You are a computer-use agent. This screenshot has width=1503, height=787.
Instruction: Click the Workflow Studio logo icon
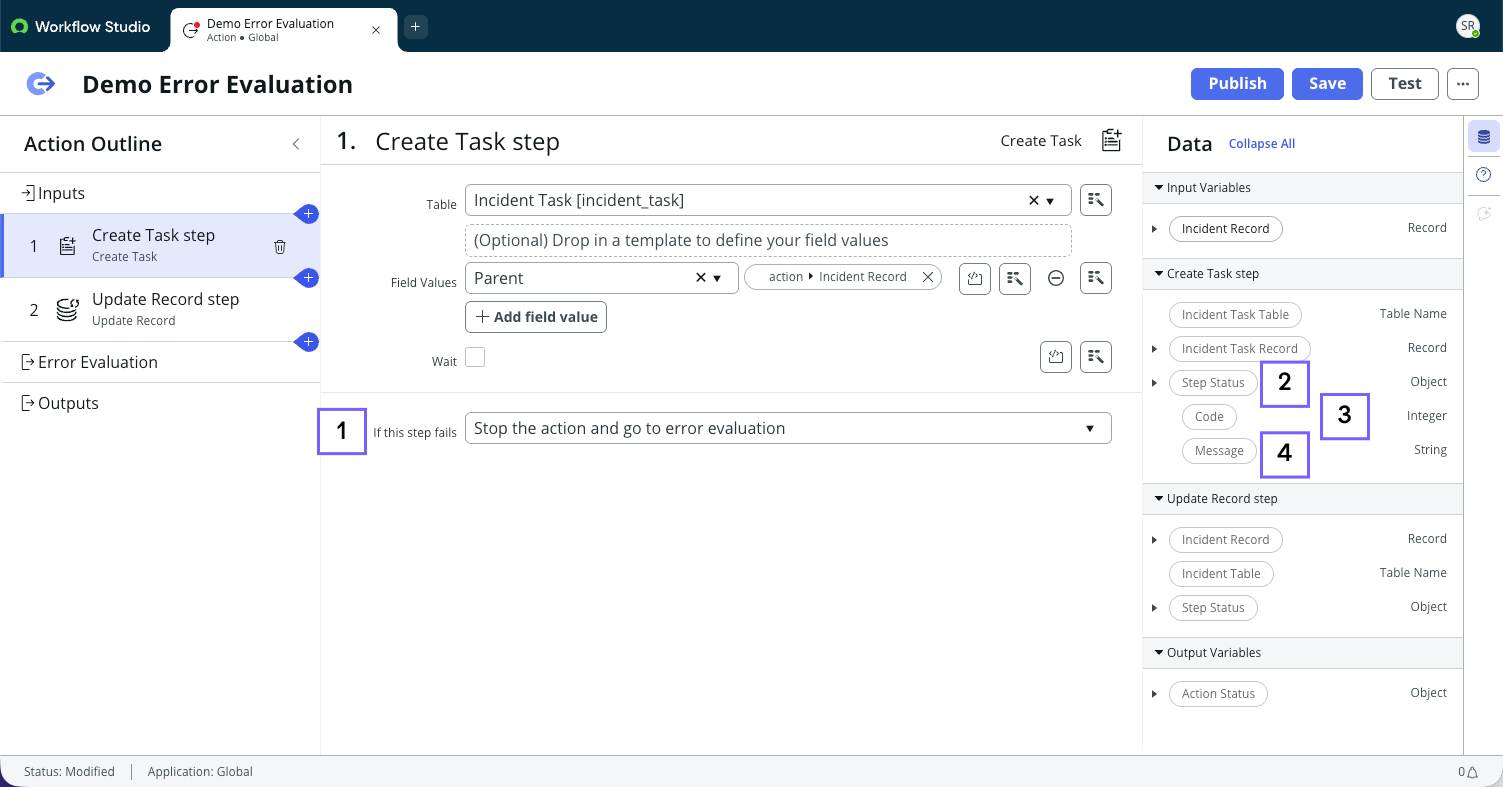pyautogui.click(x=19, y=27)
